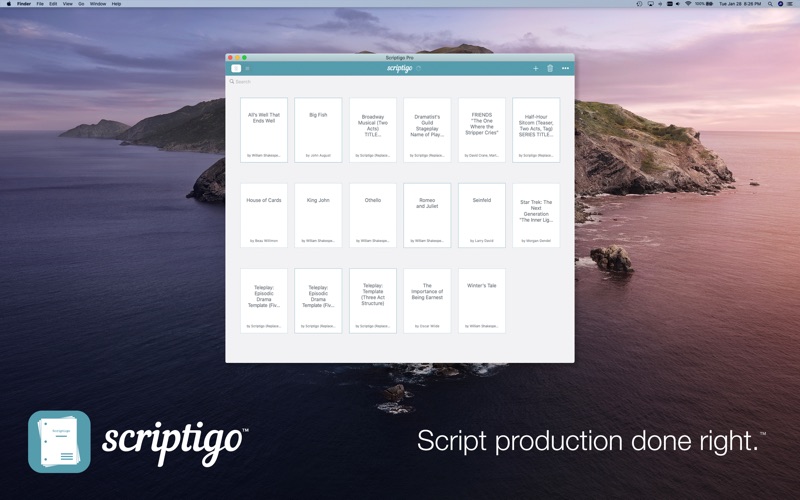Click the 100% battery indicator
Viewport: 800px width, 500px height.
pos(703,4)
